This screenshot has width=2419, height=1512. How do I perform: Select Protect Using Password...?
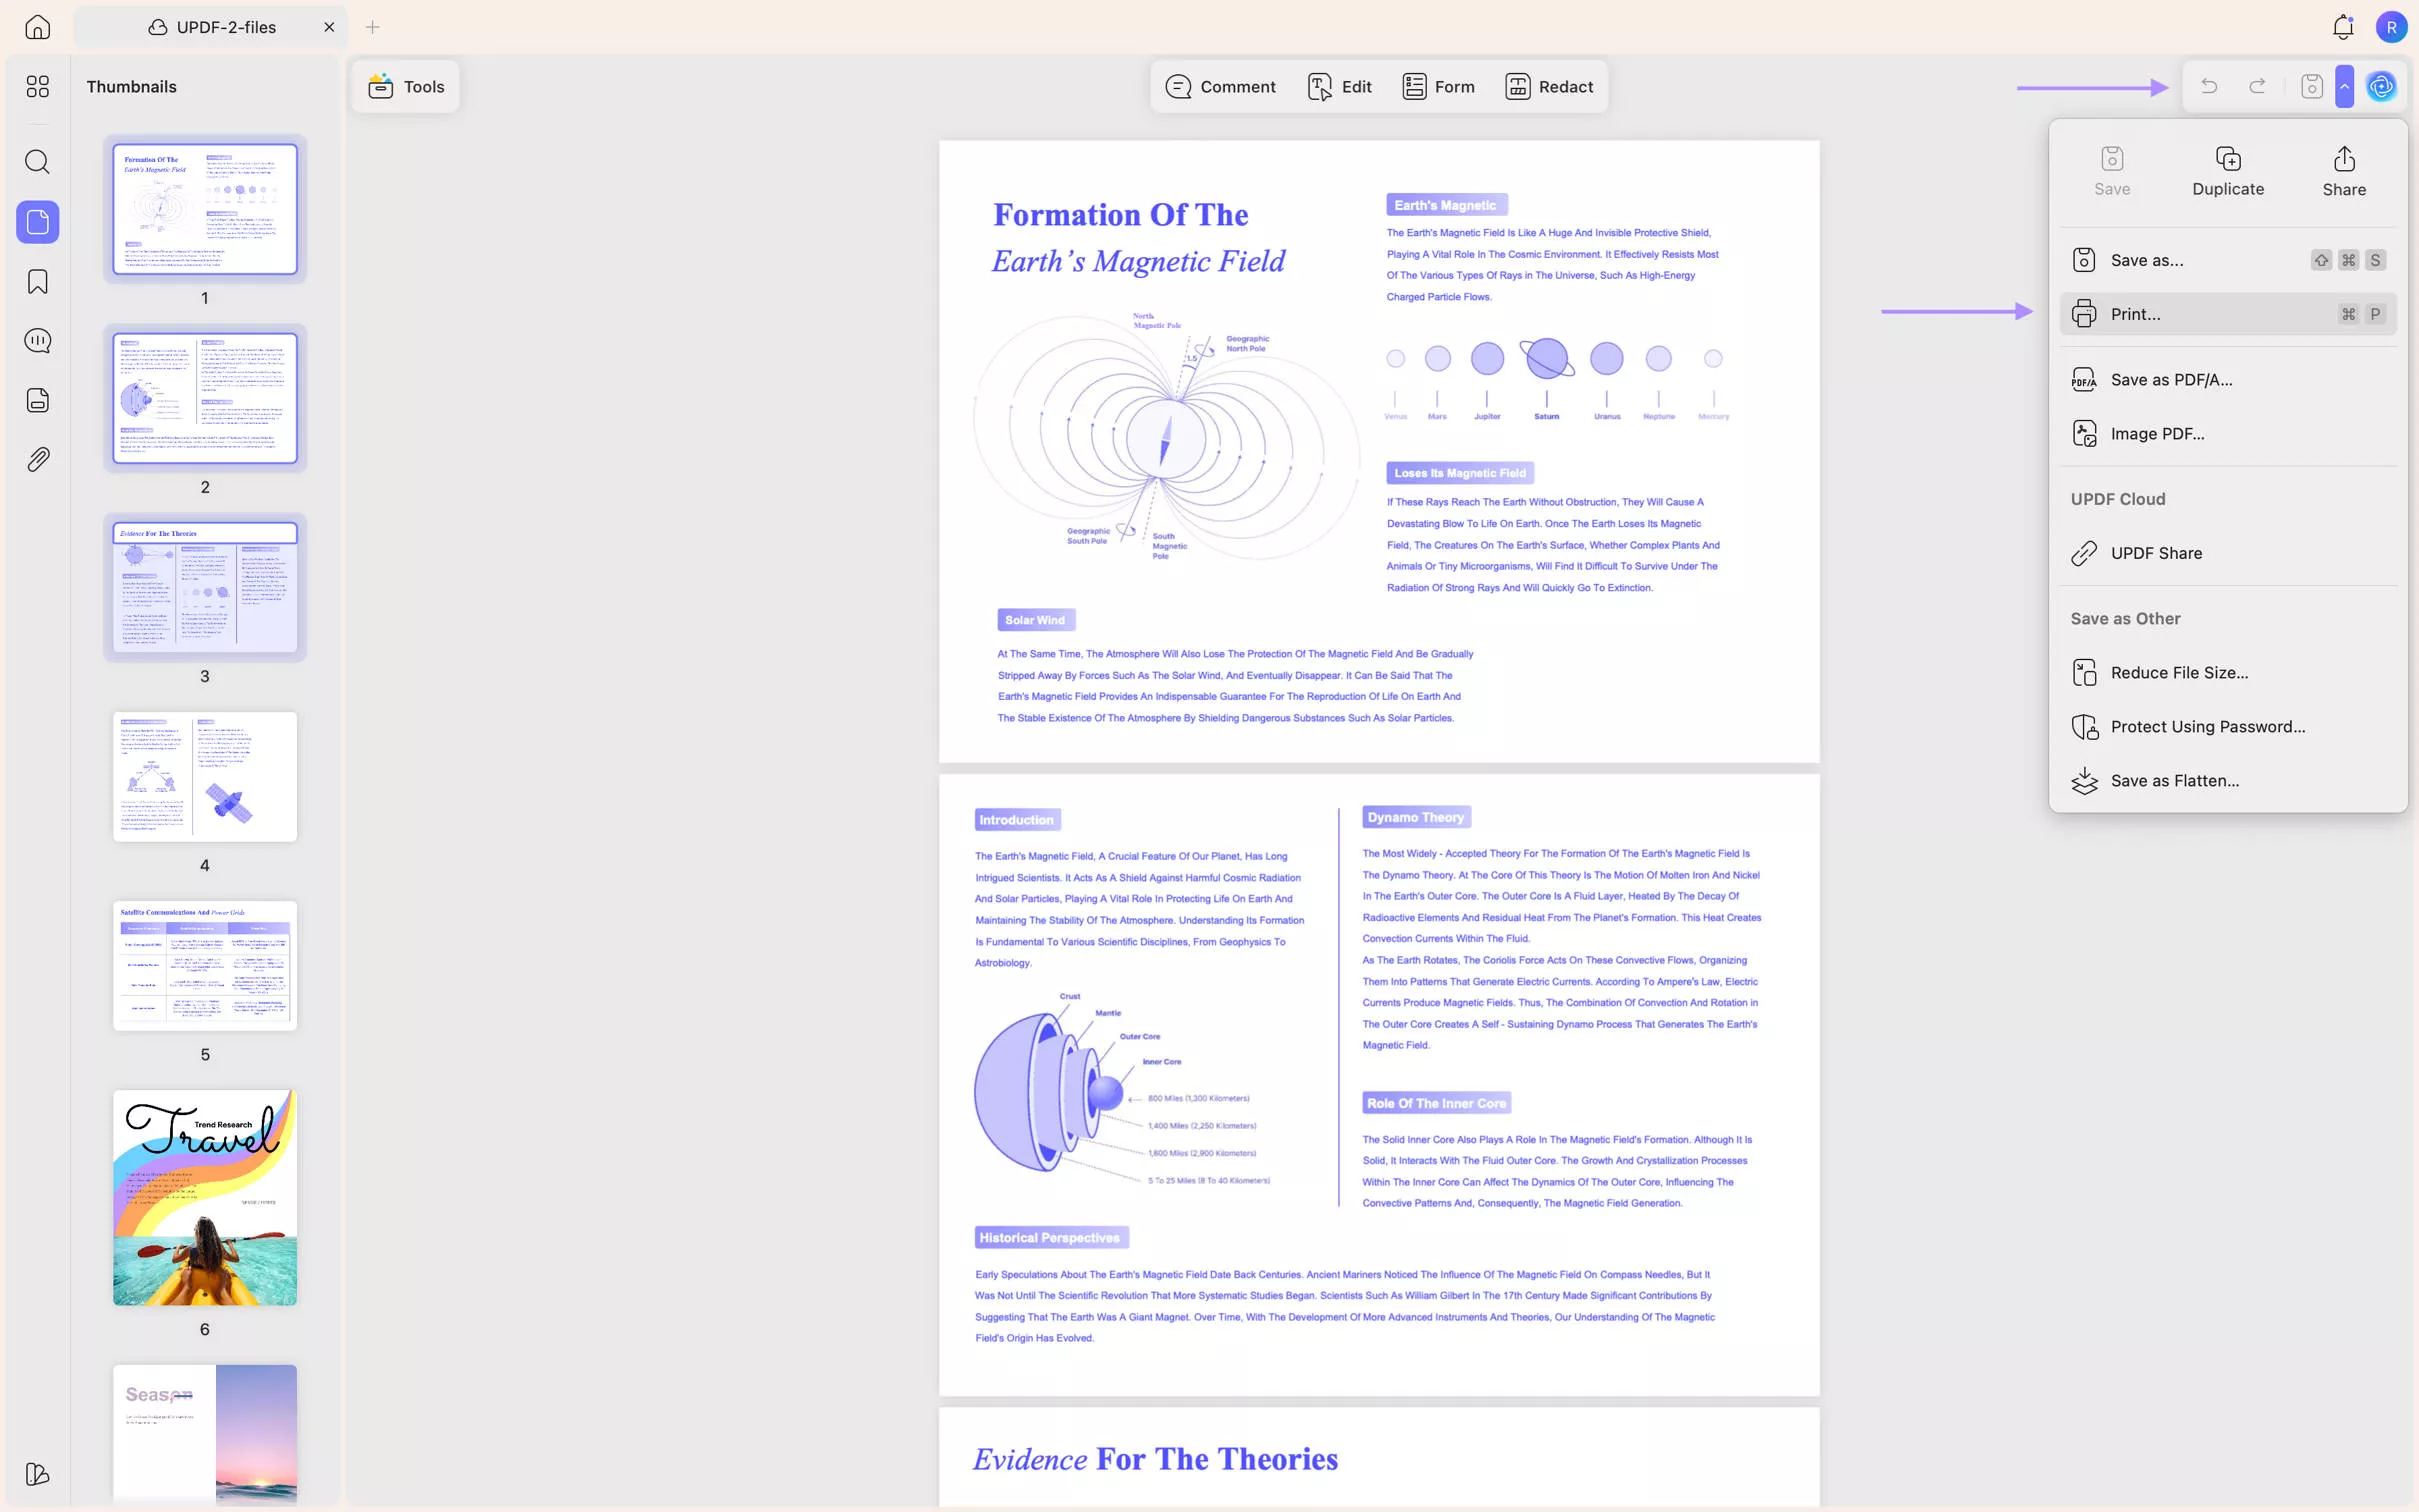(x=2207, y=727)
